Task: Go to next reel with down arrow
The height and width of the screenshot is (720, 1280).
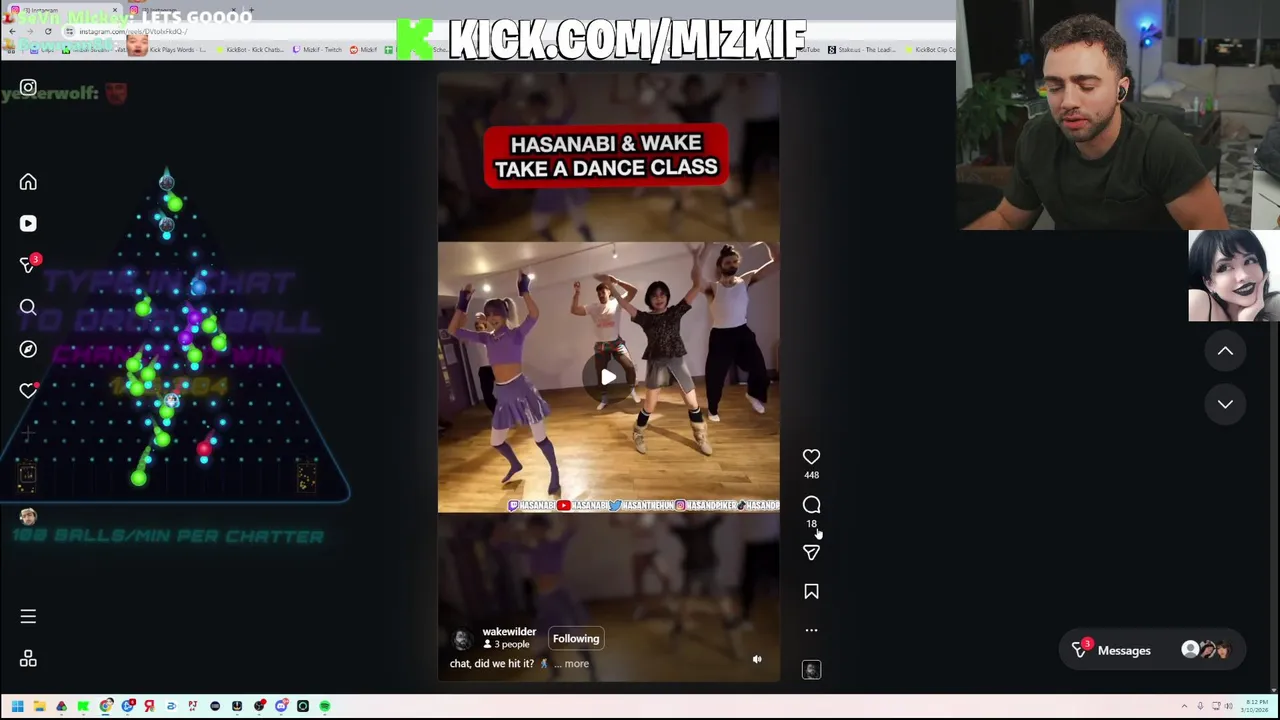Action: (x=1225, y=403)
